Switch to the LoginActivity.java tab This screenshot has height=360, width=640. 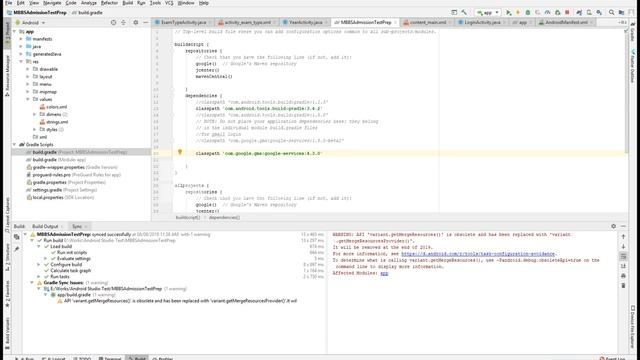[482, 22]
